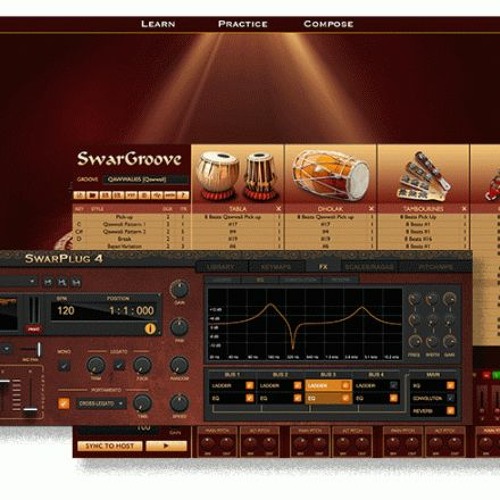500x500 pixels.
Task: Toggle the orange Portamento checkbox
Action: click(x=64, y=404)
